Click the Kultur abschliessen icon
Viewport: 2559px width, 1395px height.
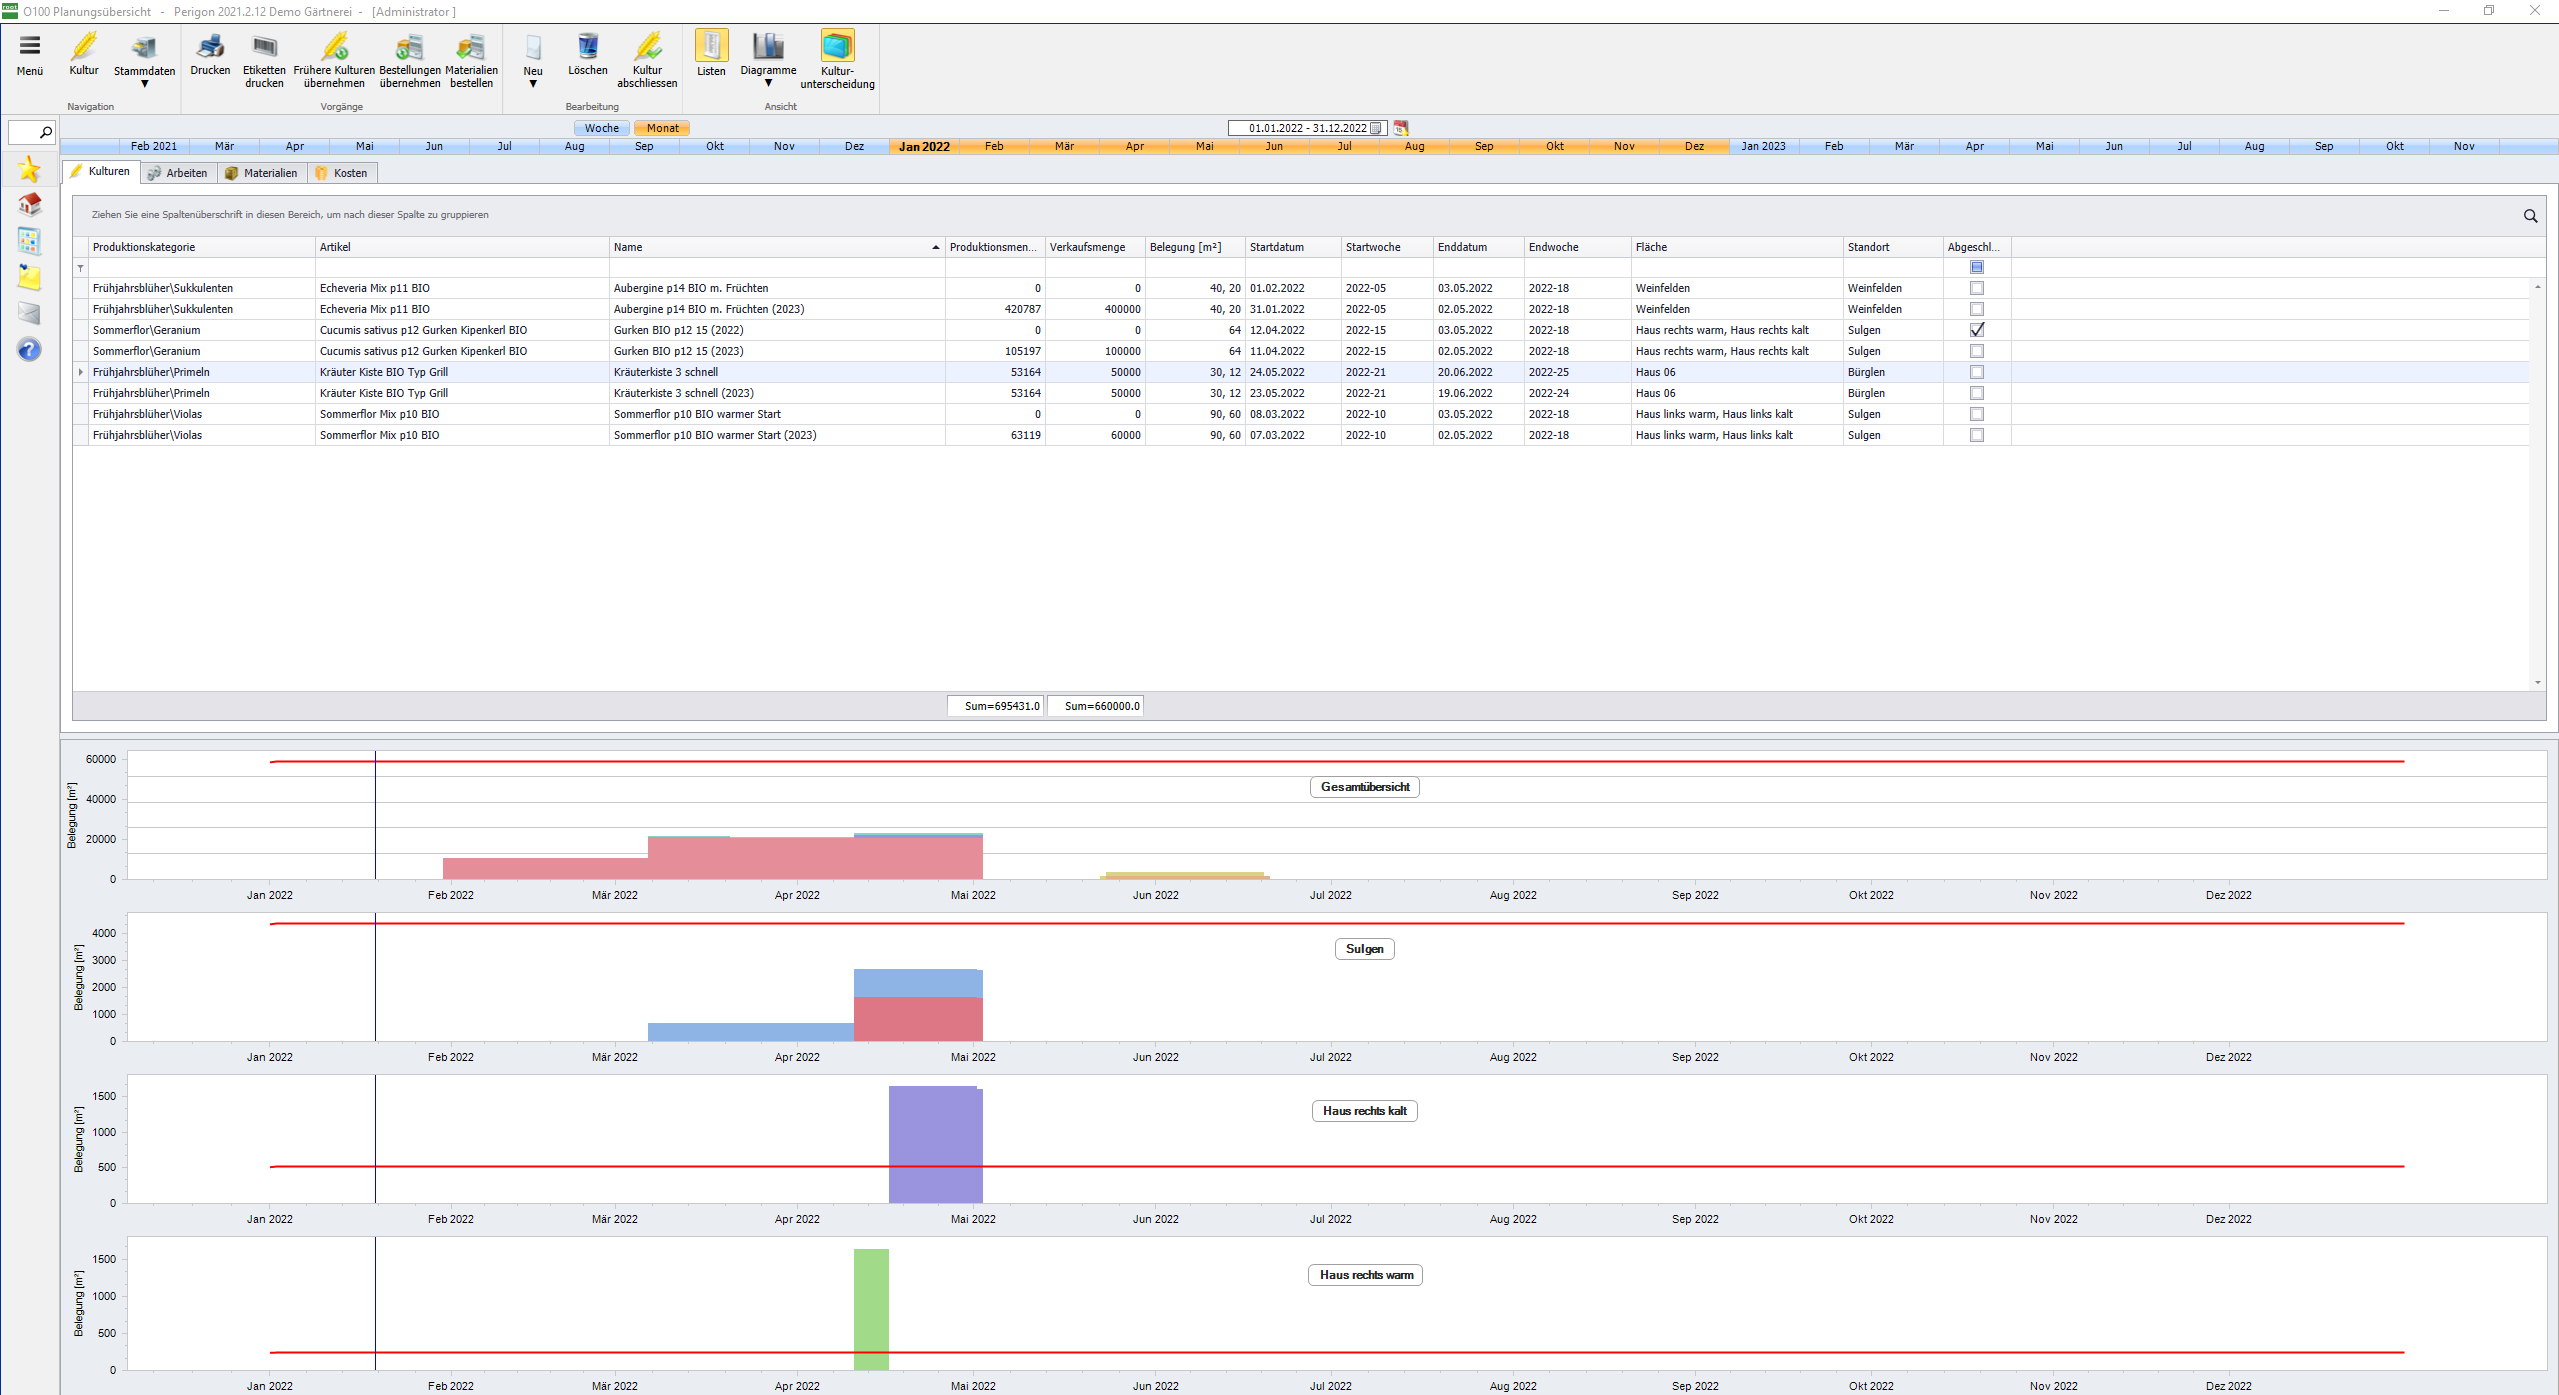(x=647, y=48)
